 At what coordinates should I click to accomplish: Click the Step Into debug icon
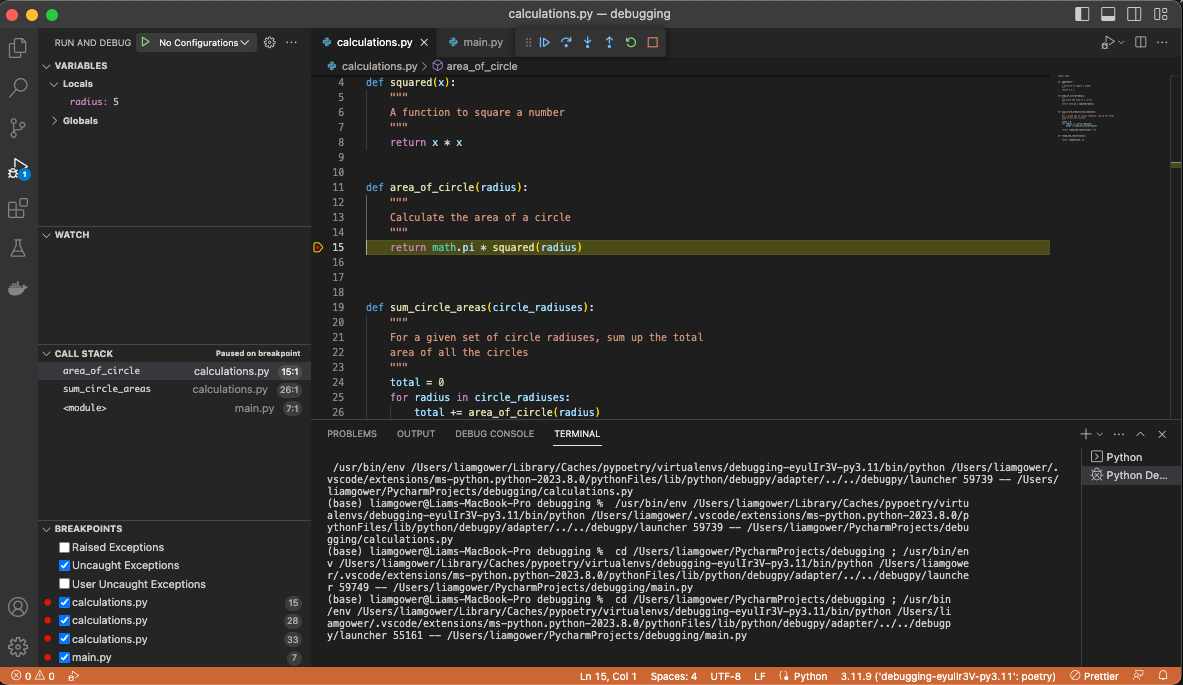[587, 42]
